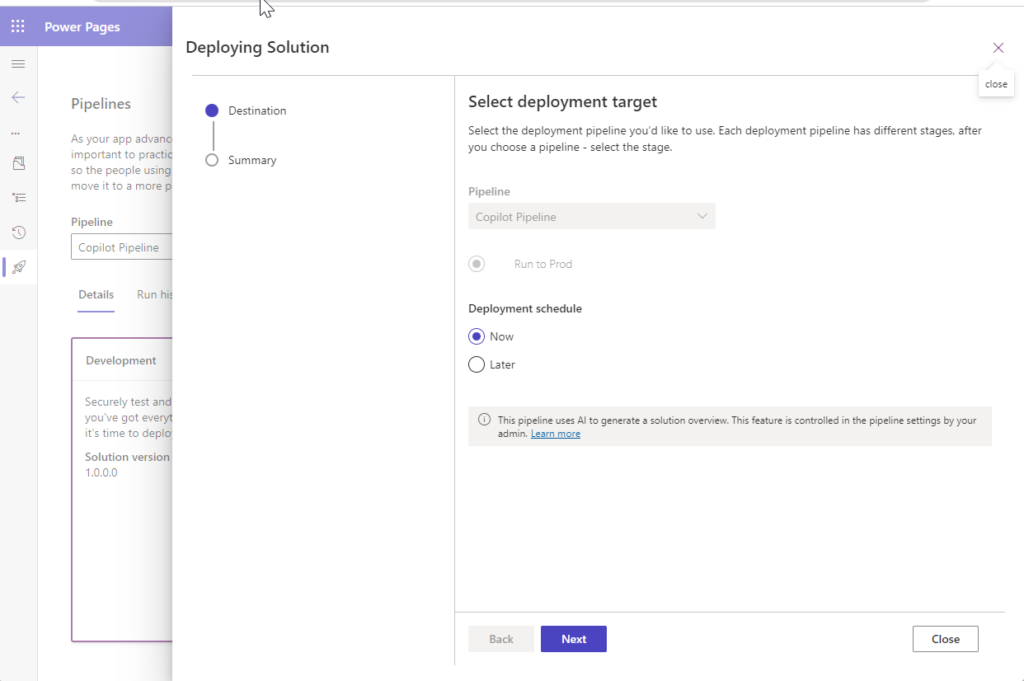Click the Back button
This screenshot has width=1024, height=681.
pos(501,639)
